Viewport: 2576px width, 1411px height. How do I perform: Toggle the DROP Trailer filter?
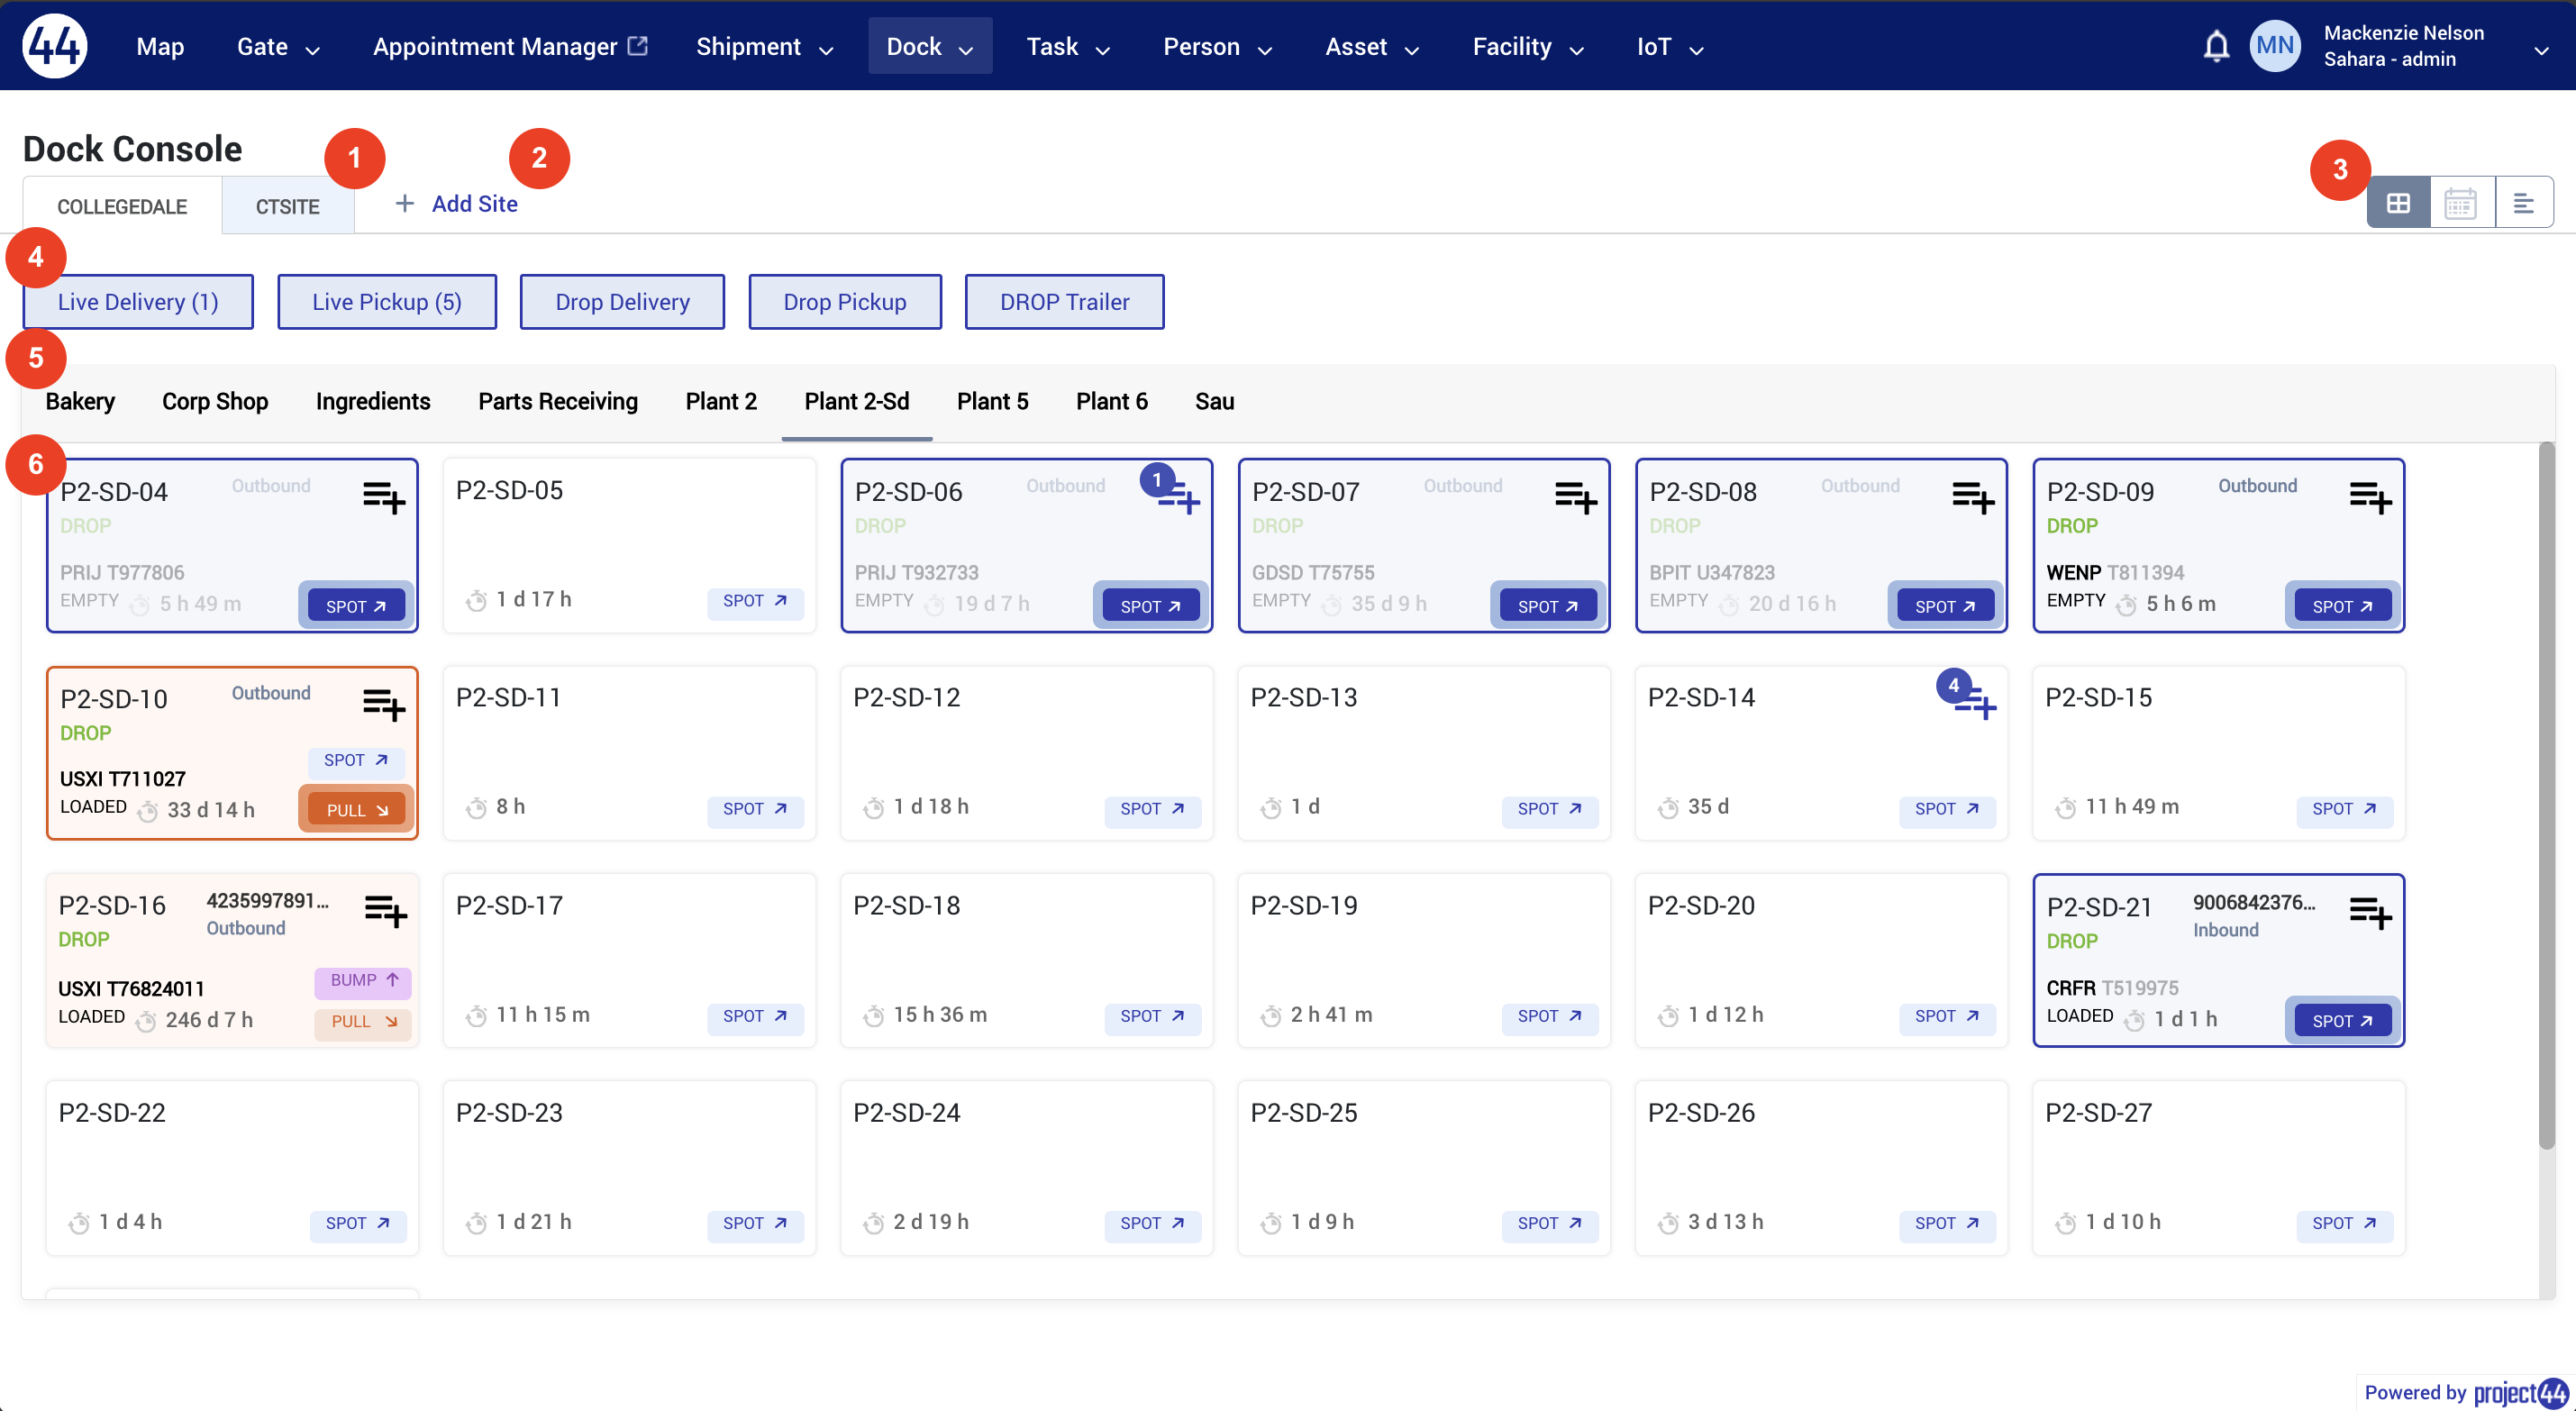[1064, 302]
